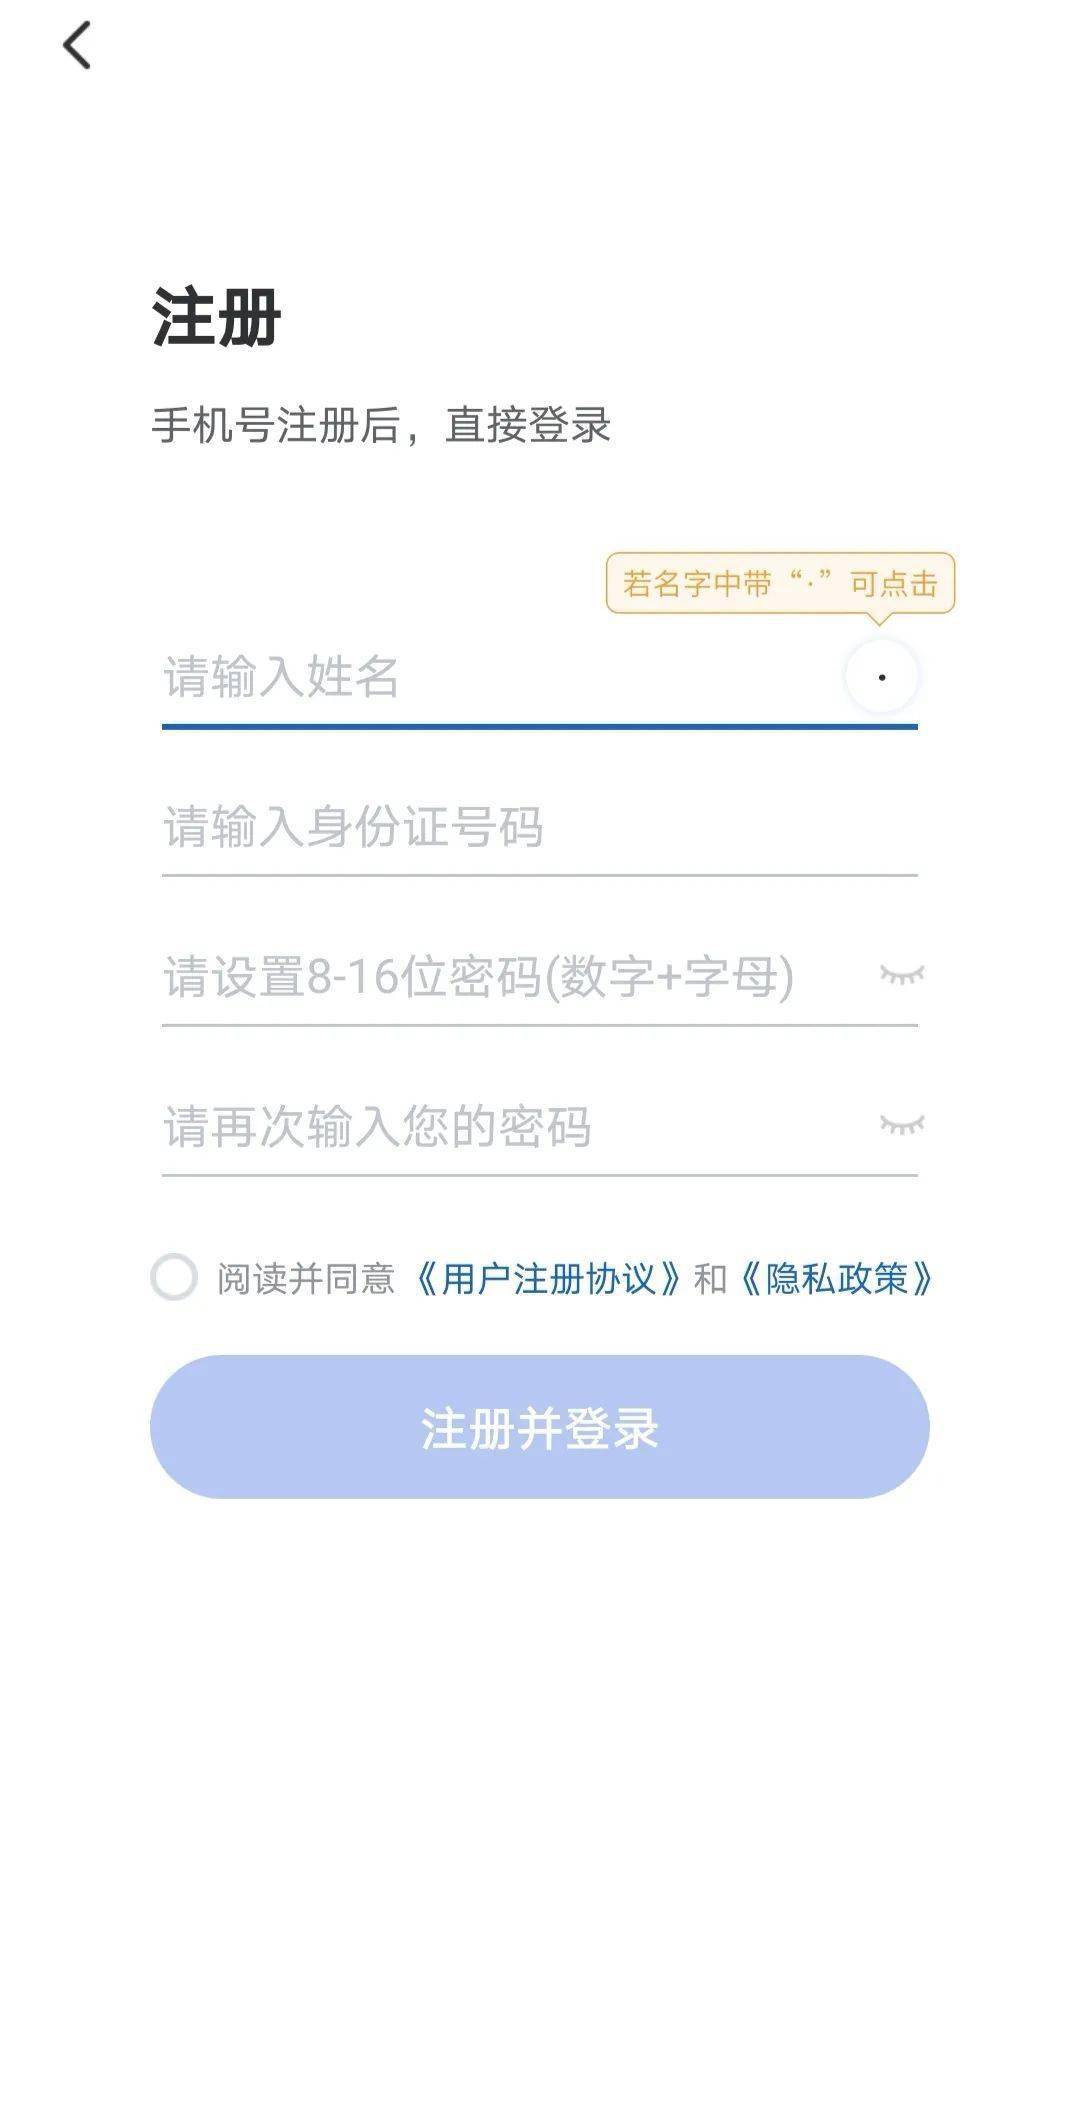Select the 请设置8-16位密码 password field
Screen dimensions: 1080x2106
click(500, 977)
